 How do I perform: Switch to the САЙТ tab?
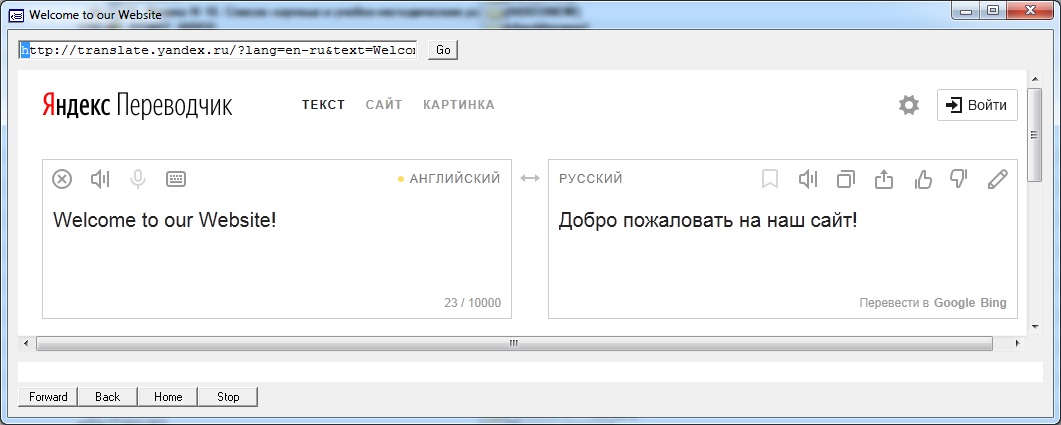[384, 105]
